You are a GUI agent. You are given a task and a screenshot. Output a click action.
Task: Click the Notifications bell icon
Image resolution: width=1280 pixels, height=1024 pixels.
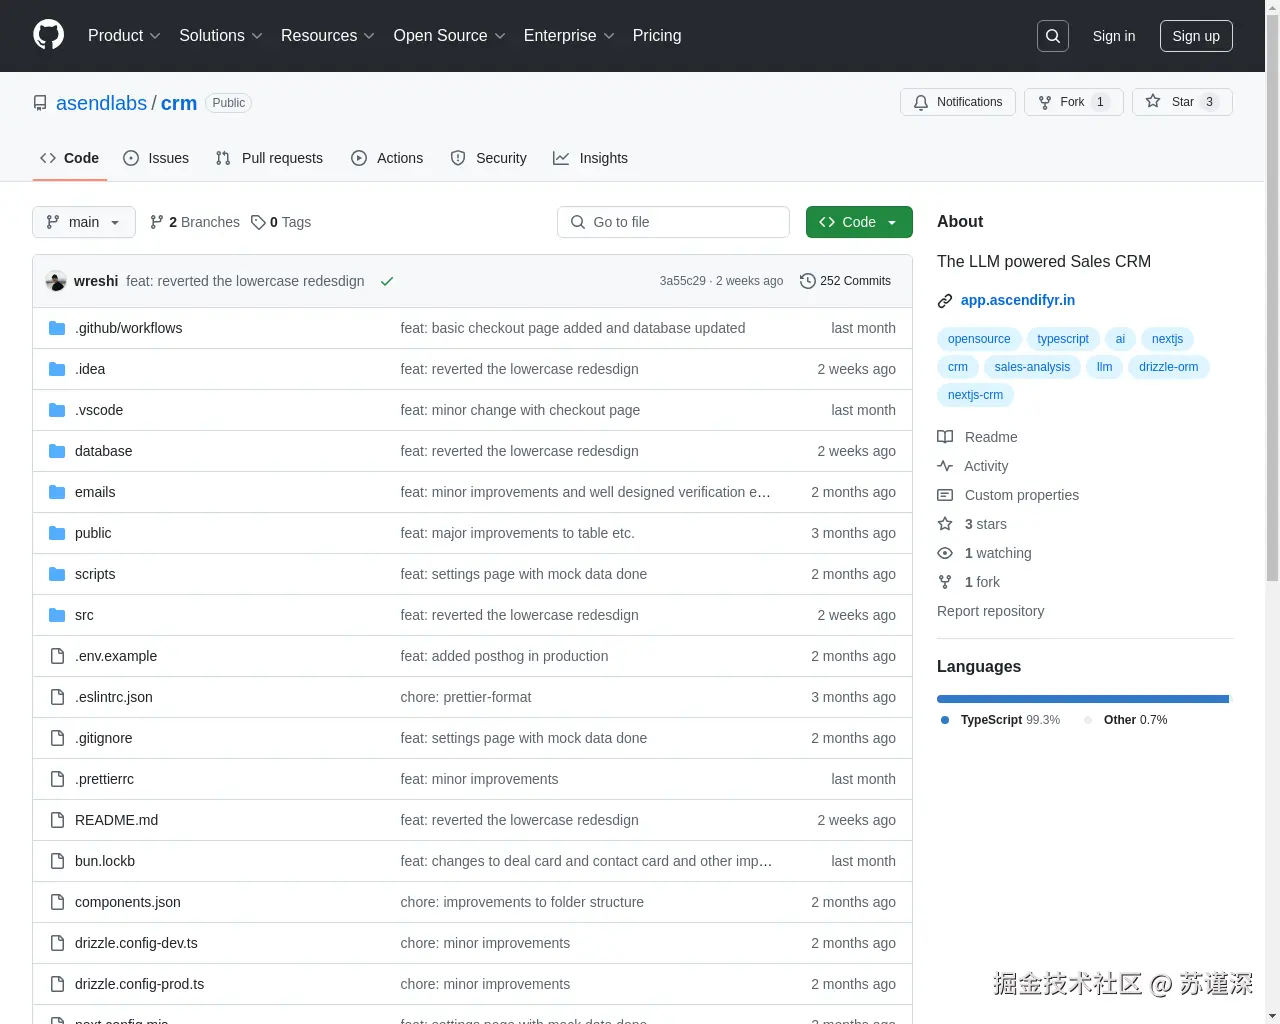921,101
